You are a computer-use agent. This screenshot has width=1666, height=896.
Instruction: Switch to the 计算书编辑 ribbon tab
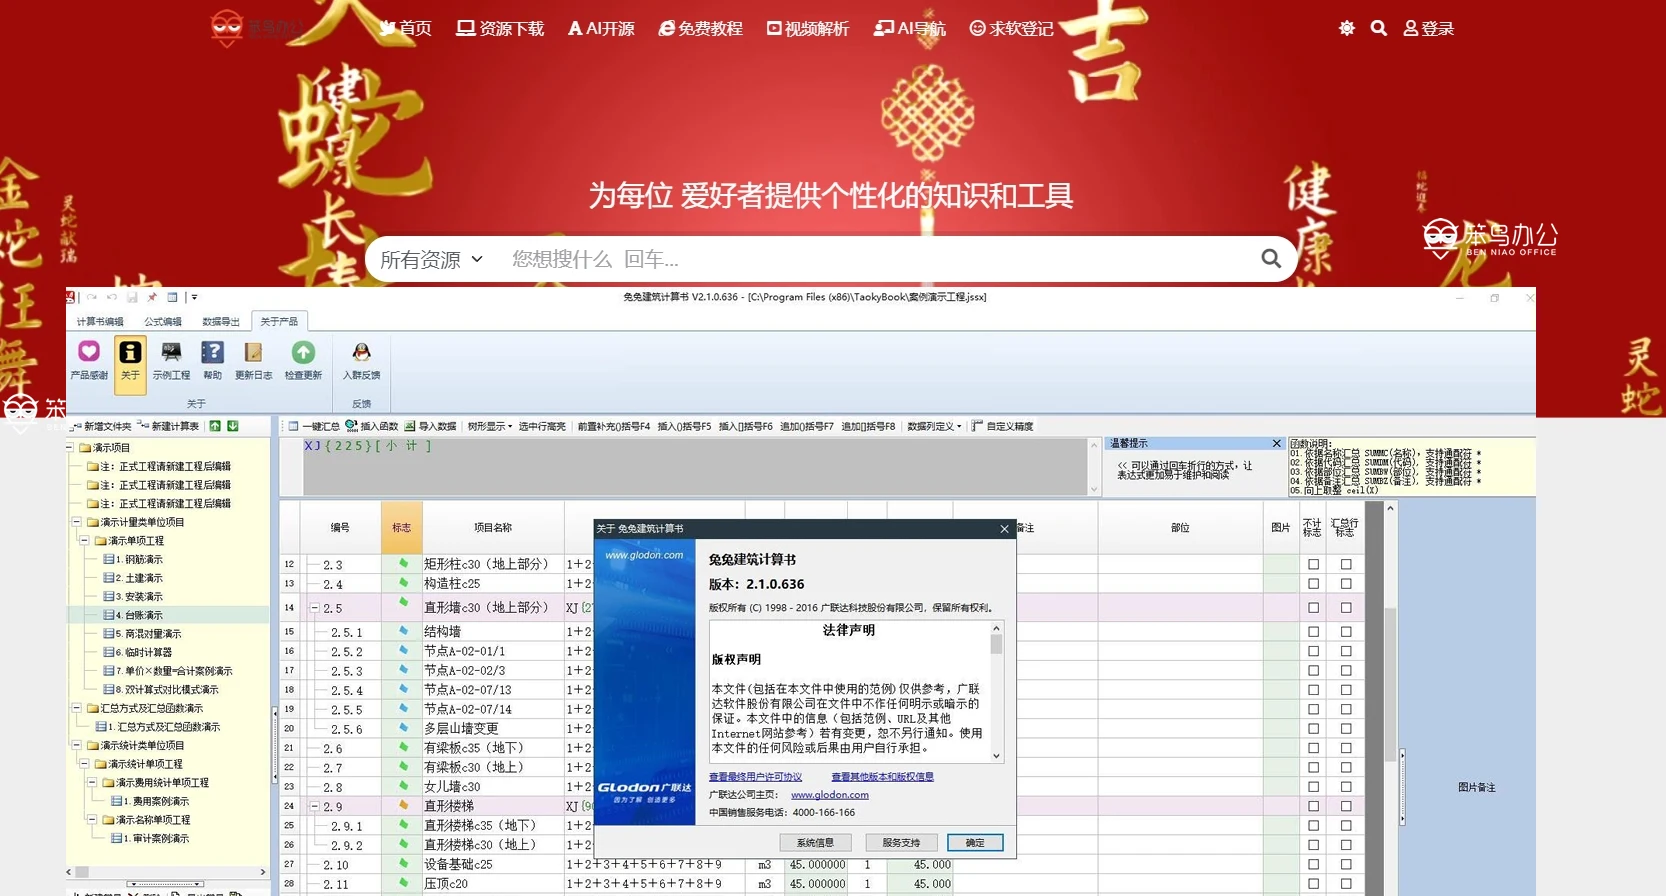pos(100,322)
